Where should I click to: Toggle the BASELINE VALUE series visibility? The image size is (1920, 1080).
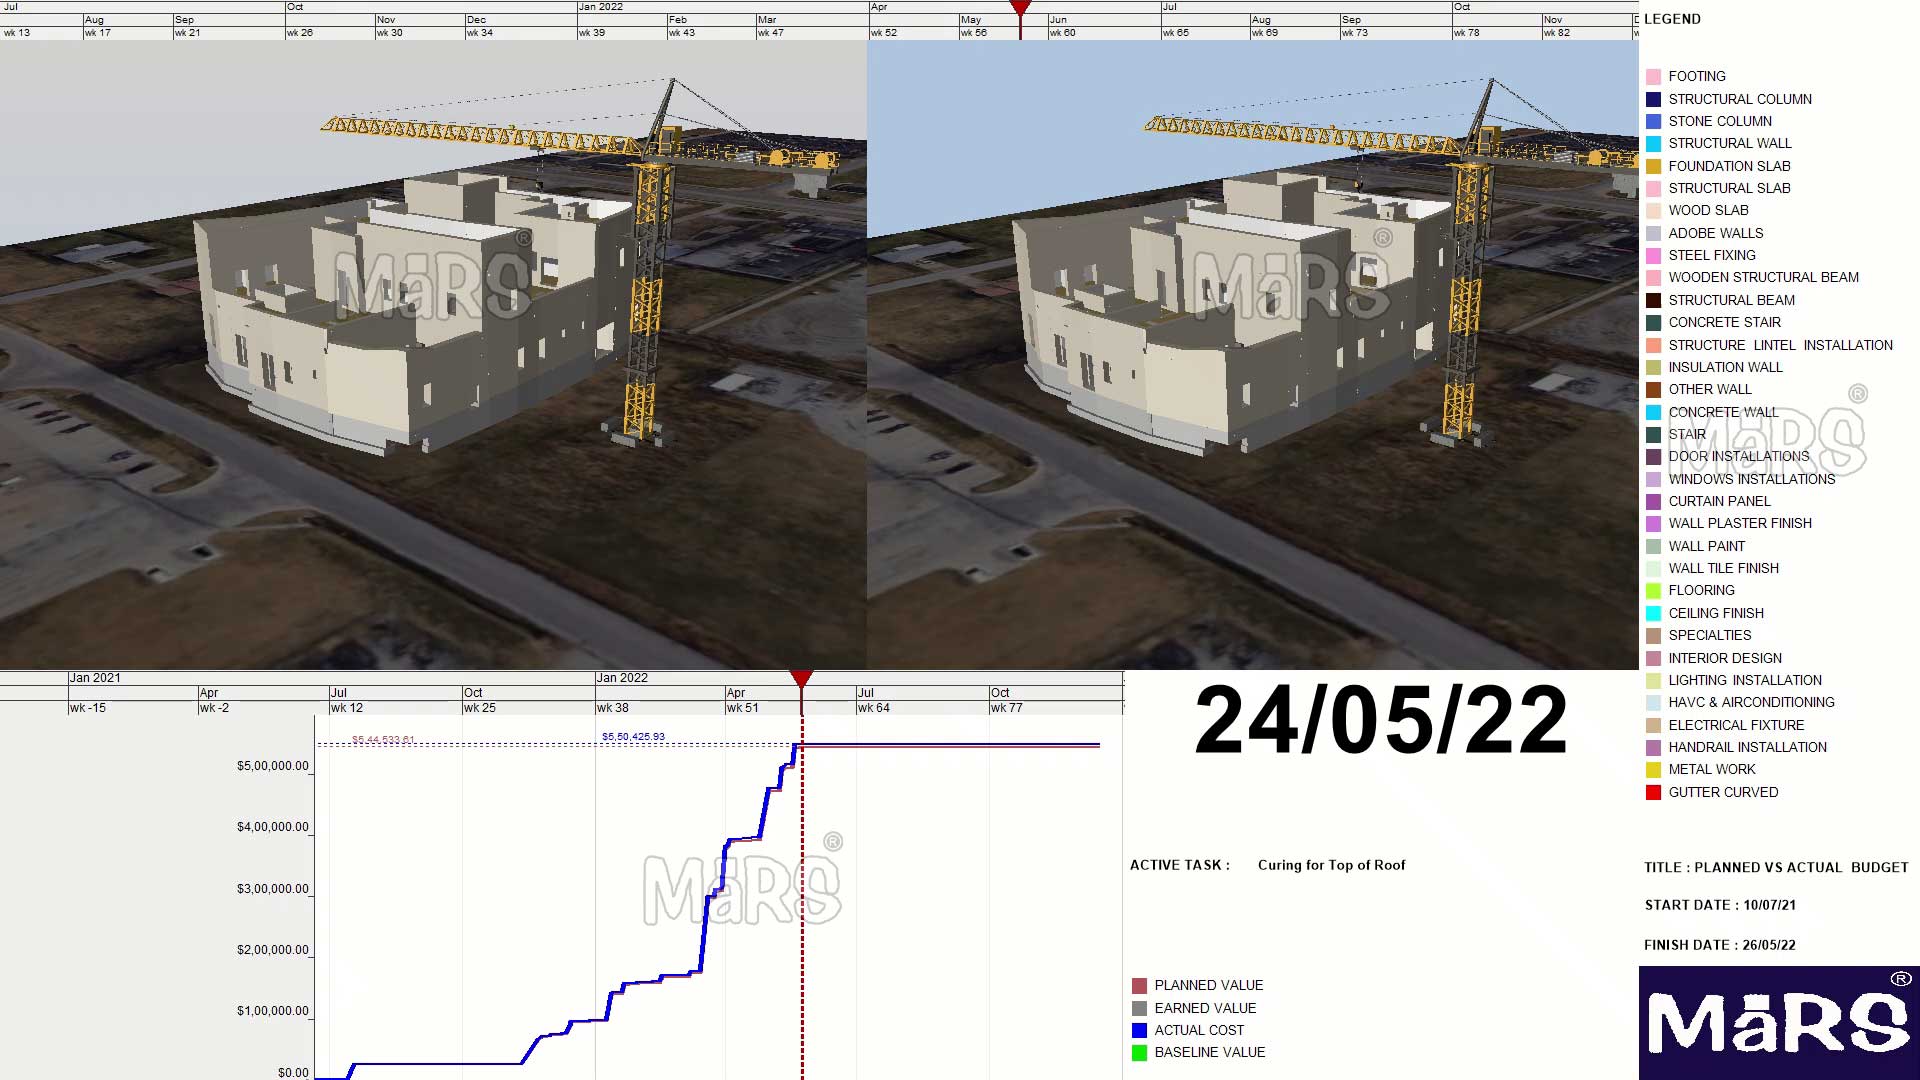point(1139,1052)
